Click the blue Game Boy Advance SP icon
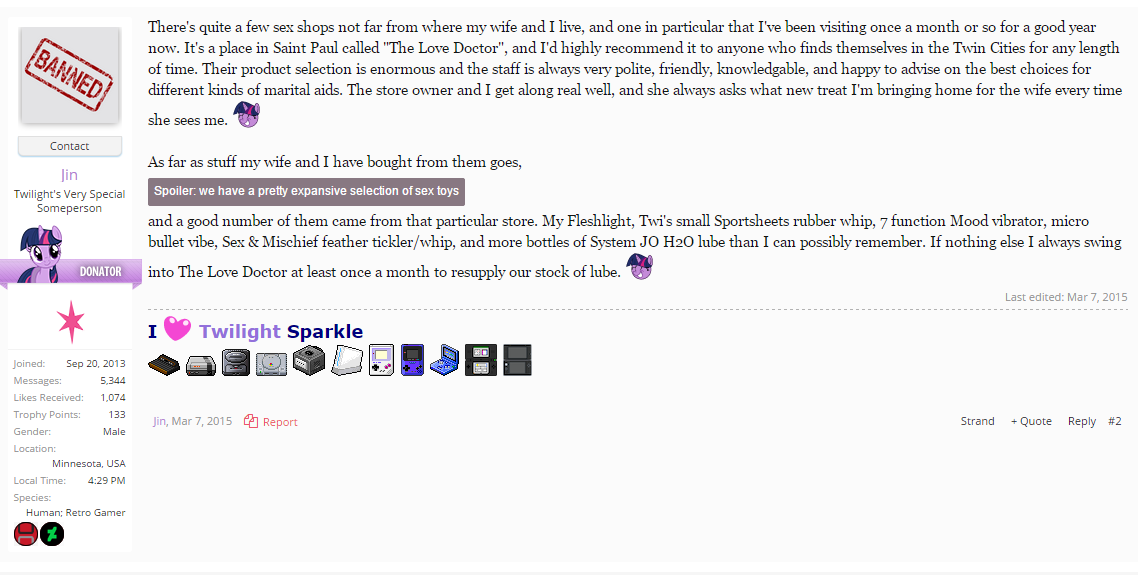 [444, 360]
